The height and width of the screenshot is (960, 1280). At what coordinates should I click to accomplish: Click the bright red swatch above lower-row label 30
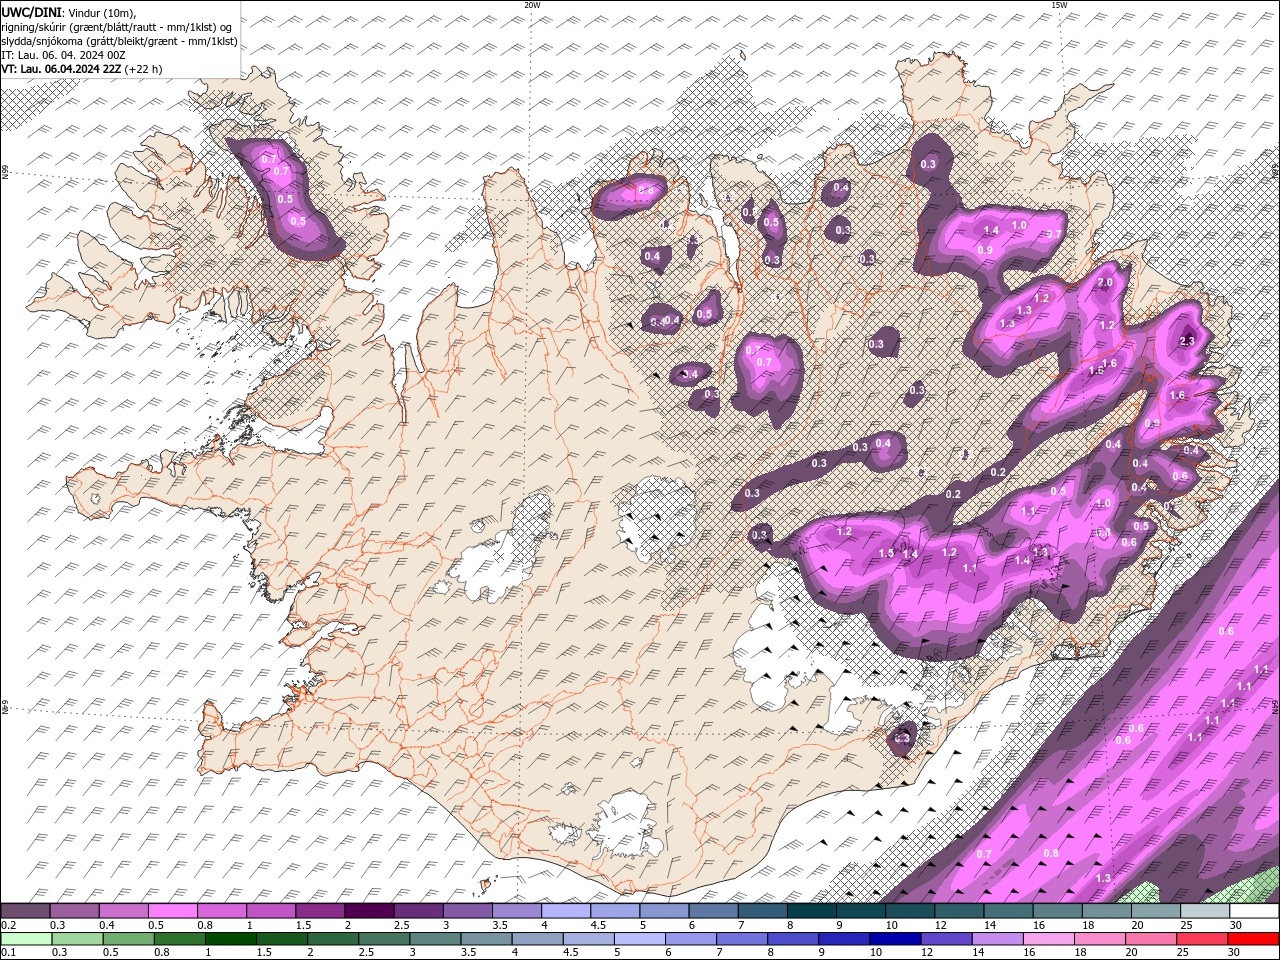click(x=1252, y=939)
